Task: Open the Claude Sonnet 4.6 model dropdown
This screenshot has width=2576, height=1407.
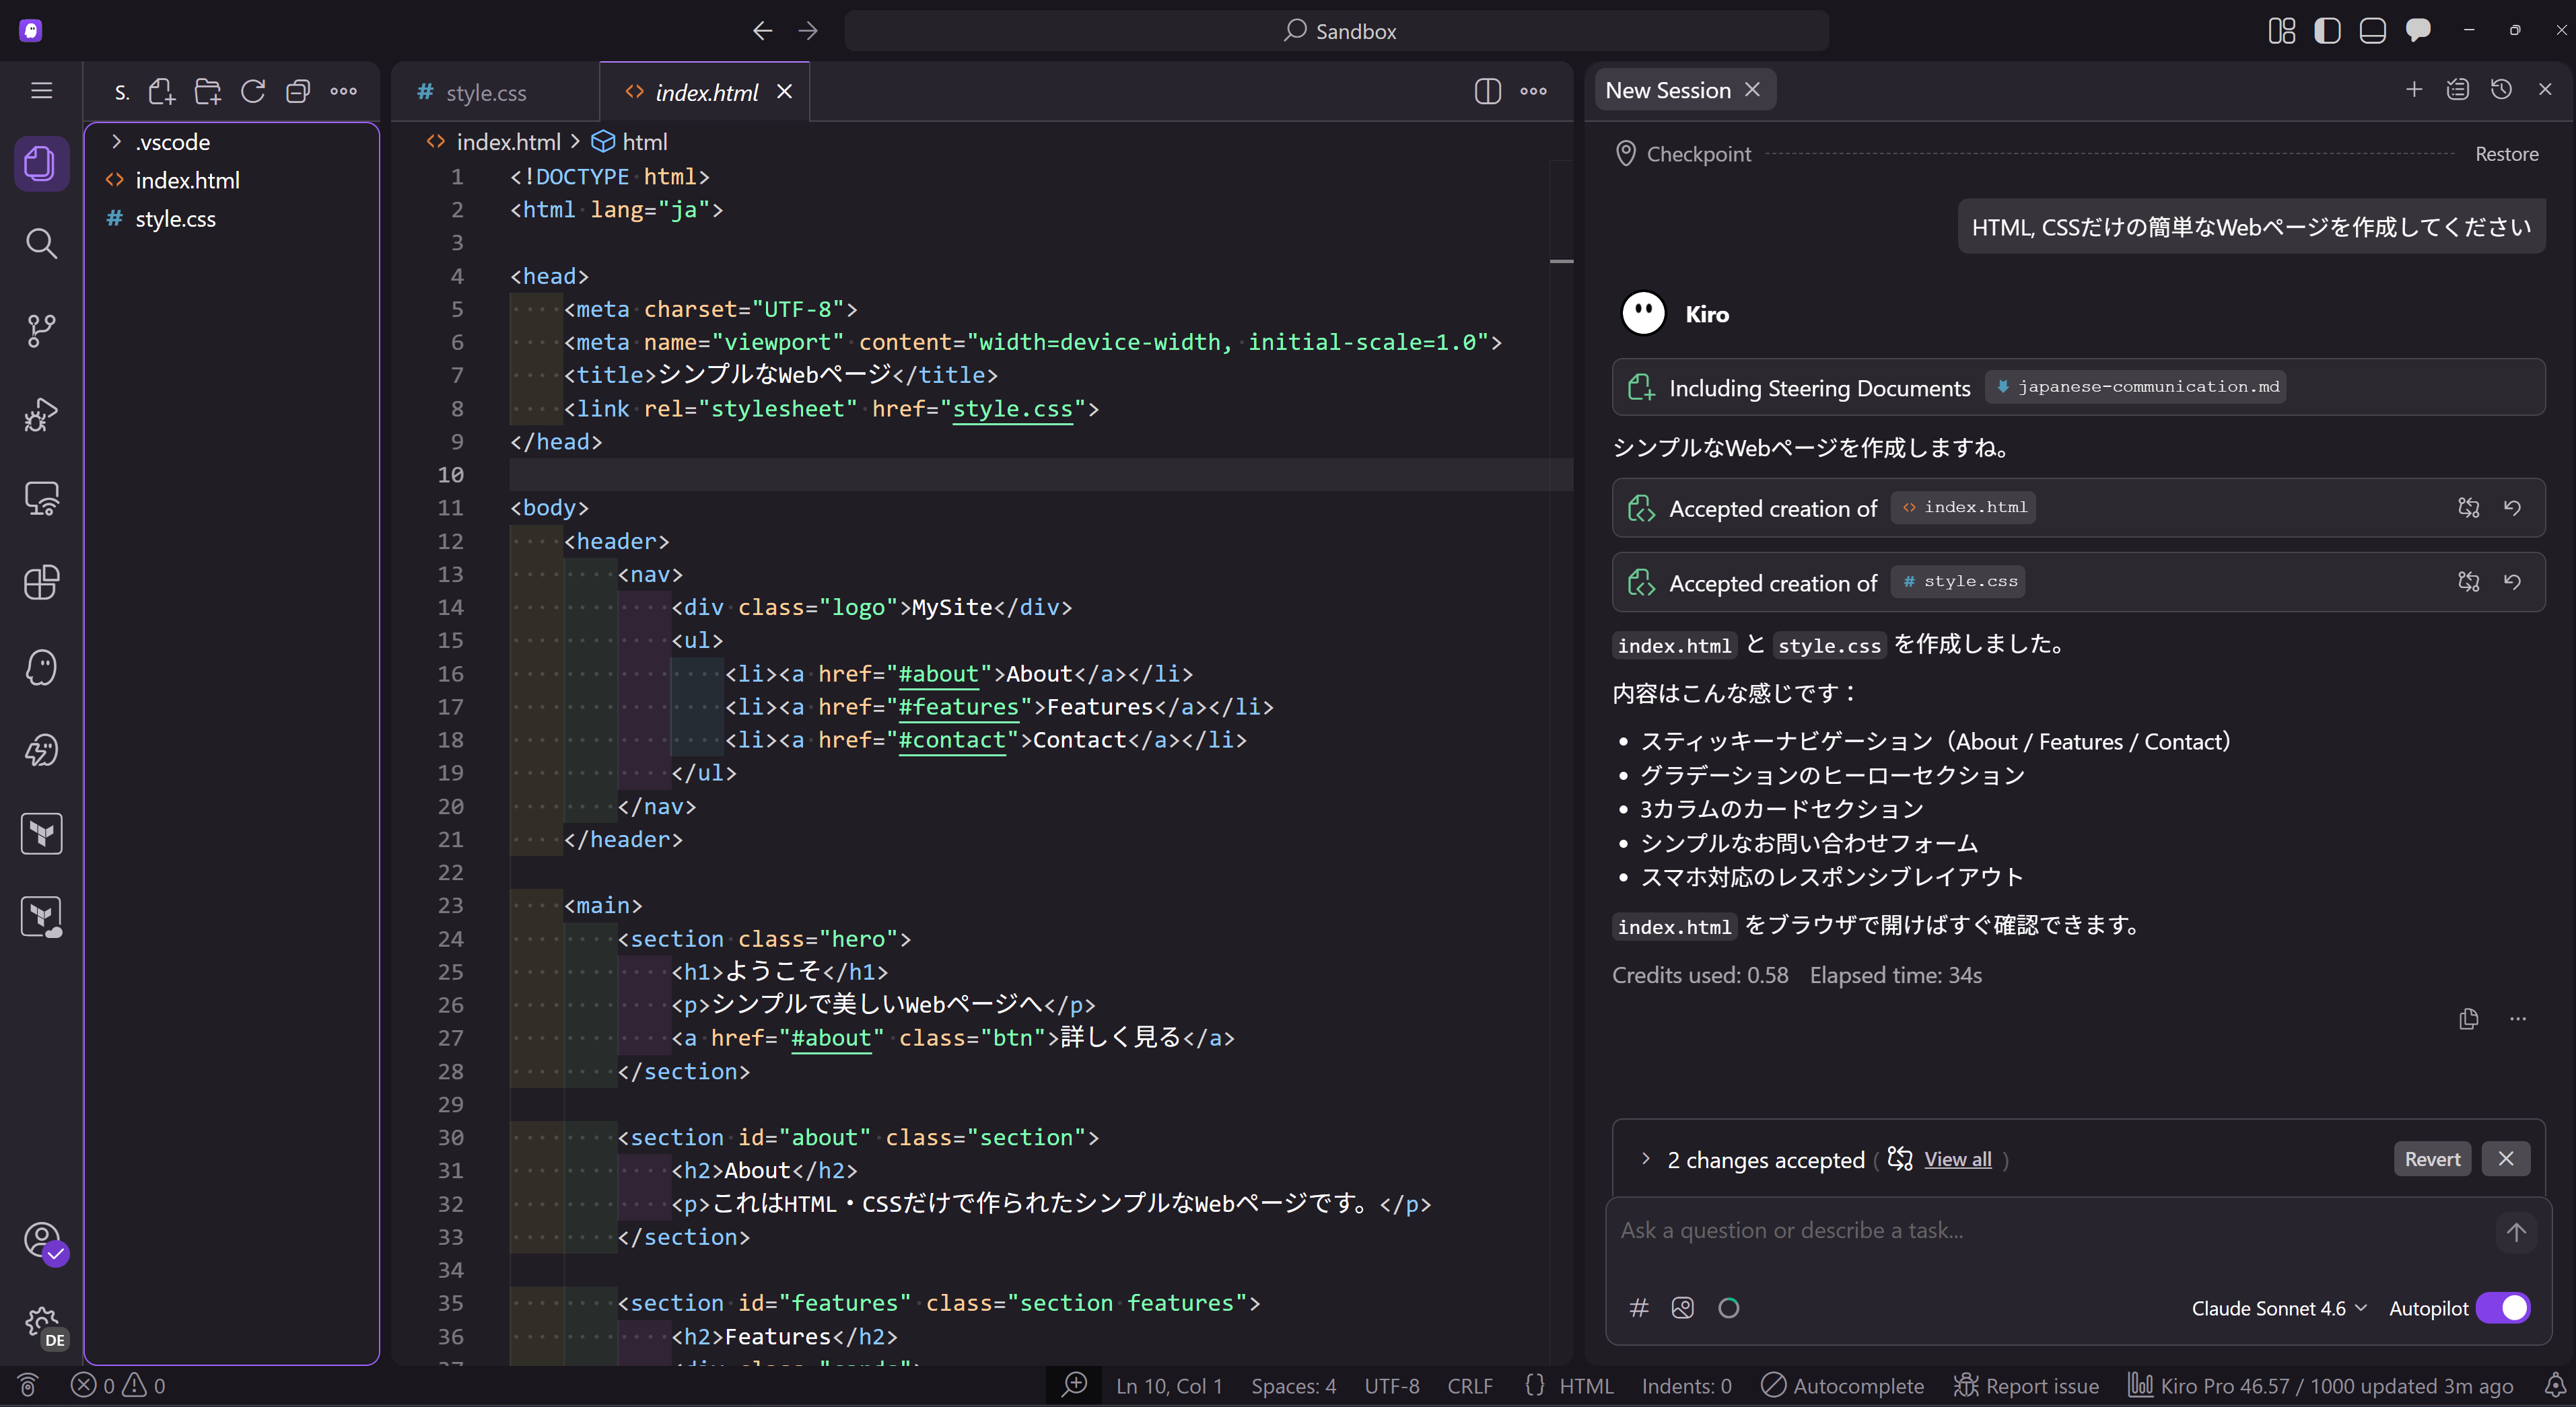Action: (2277, 1308)
